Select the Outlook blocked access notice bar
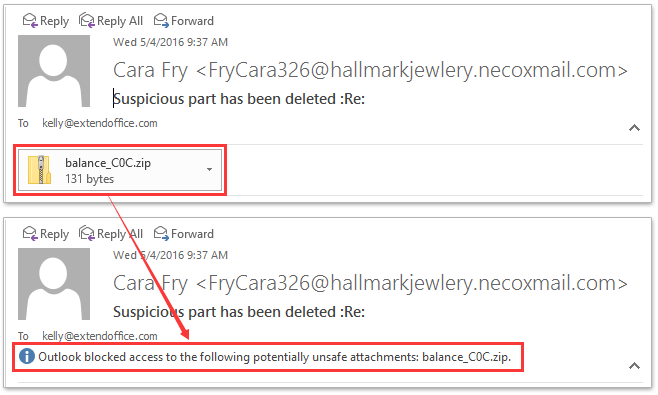 point(268,357)
